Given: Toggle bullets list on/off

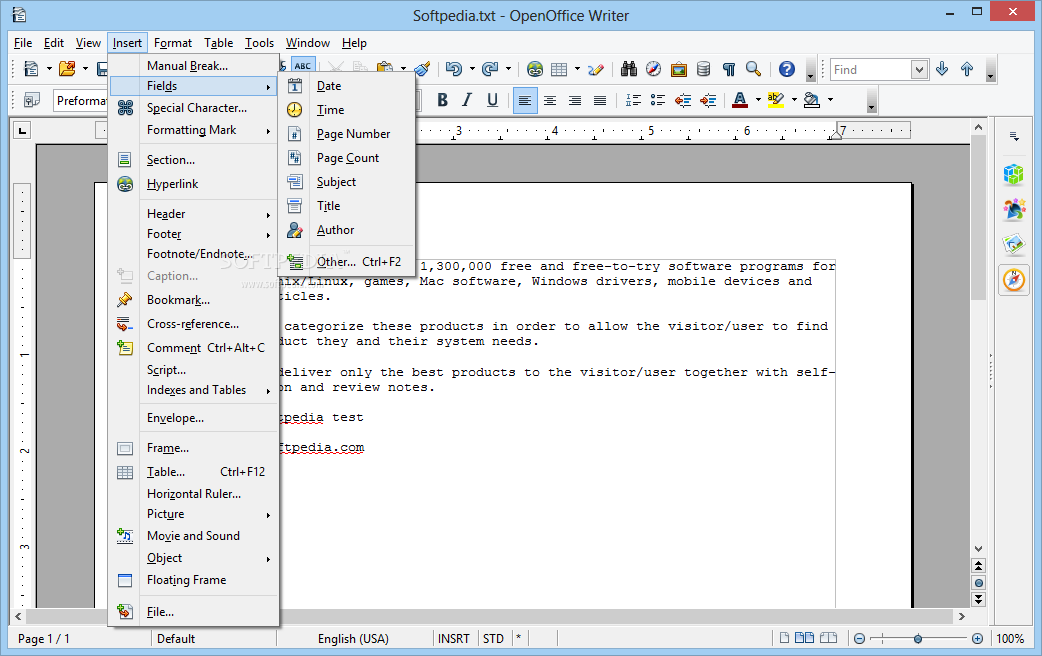Looking at the screenshot, I should point(658,100).
